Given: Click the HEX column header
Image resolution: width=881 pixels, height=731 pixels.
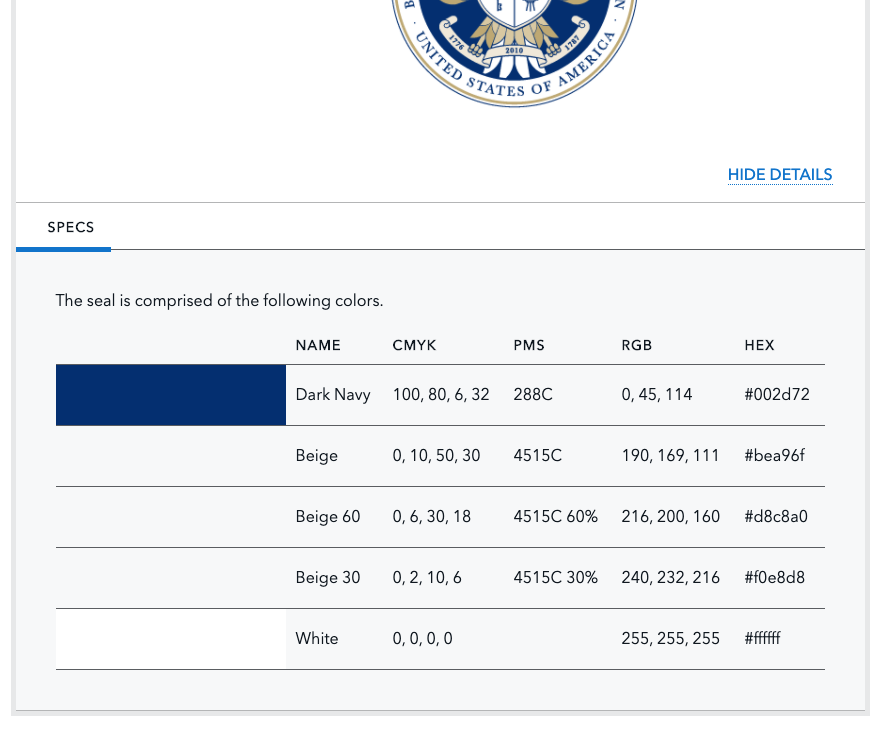Looking at the screenshot, I should (759, 345).
